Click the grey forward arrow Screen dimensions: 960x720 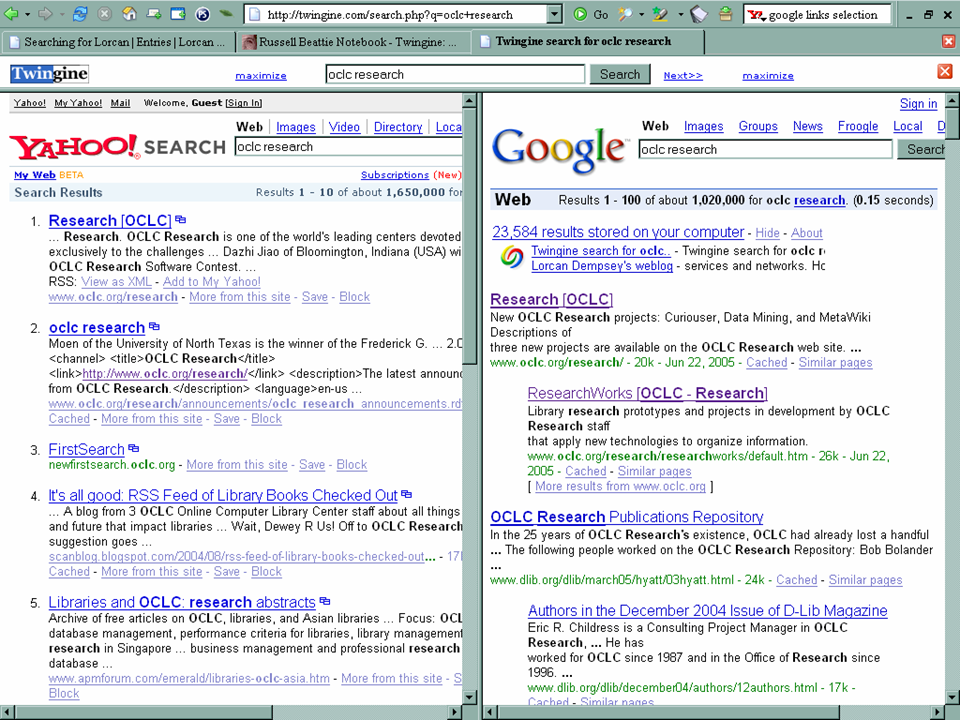[x=45, y=13]
